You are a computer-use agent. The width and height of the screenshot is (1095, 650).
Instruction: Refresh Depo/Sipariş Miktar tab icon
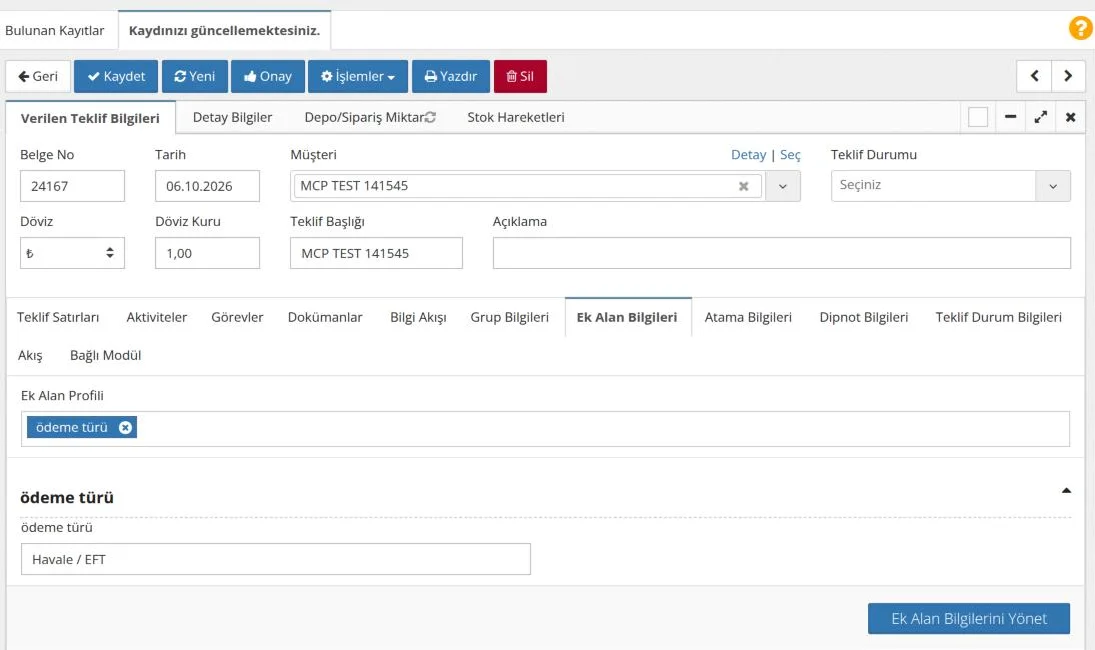click(x=430, y=117)
